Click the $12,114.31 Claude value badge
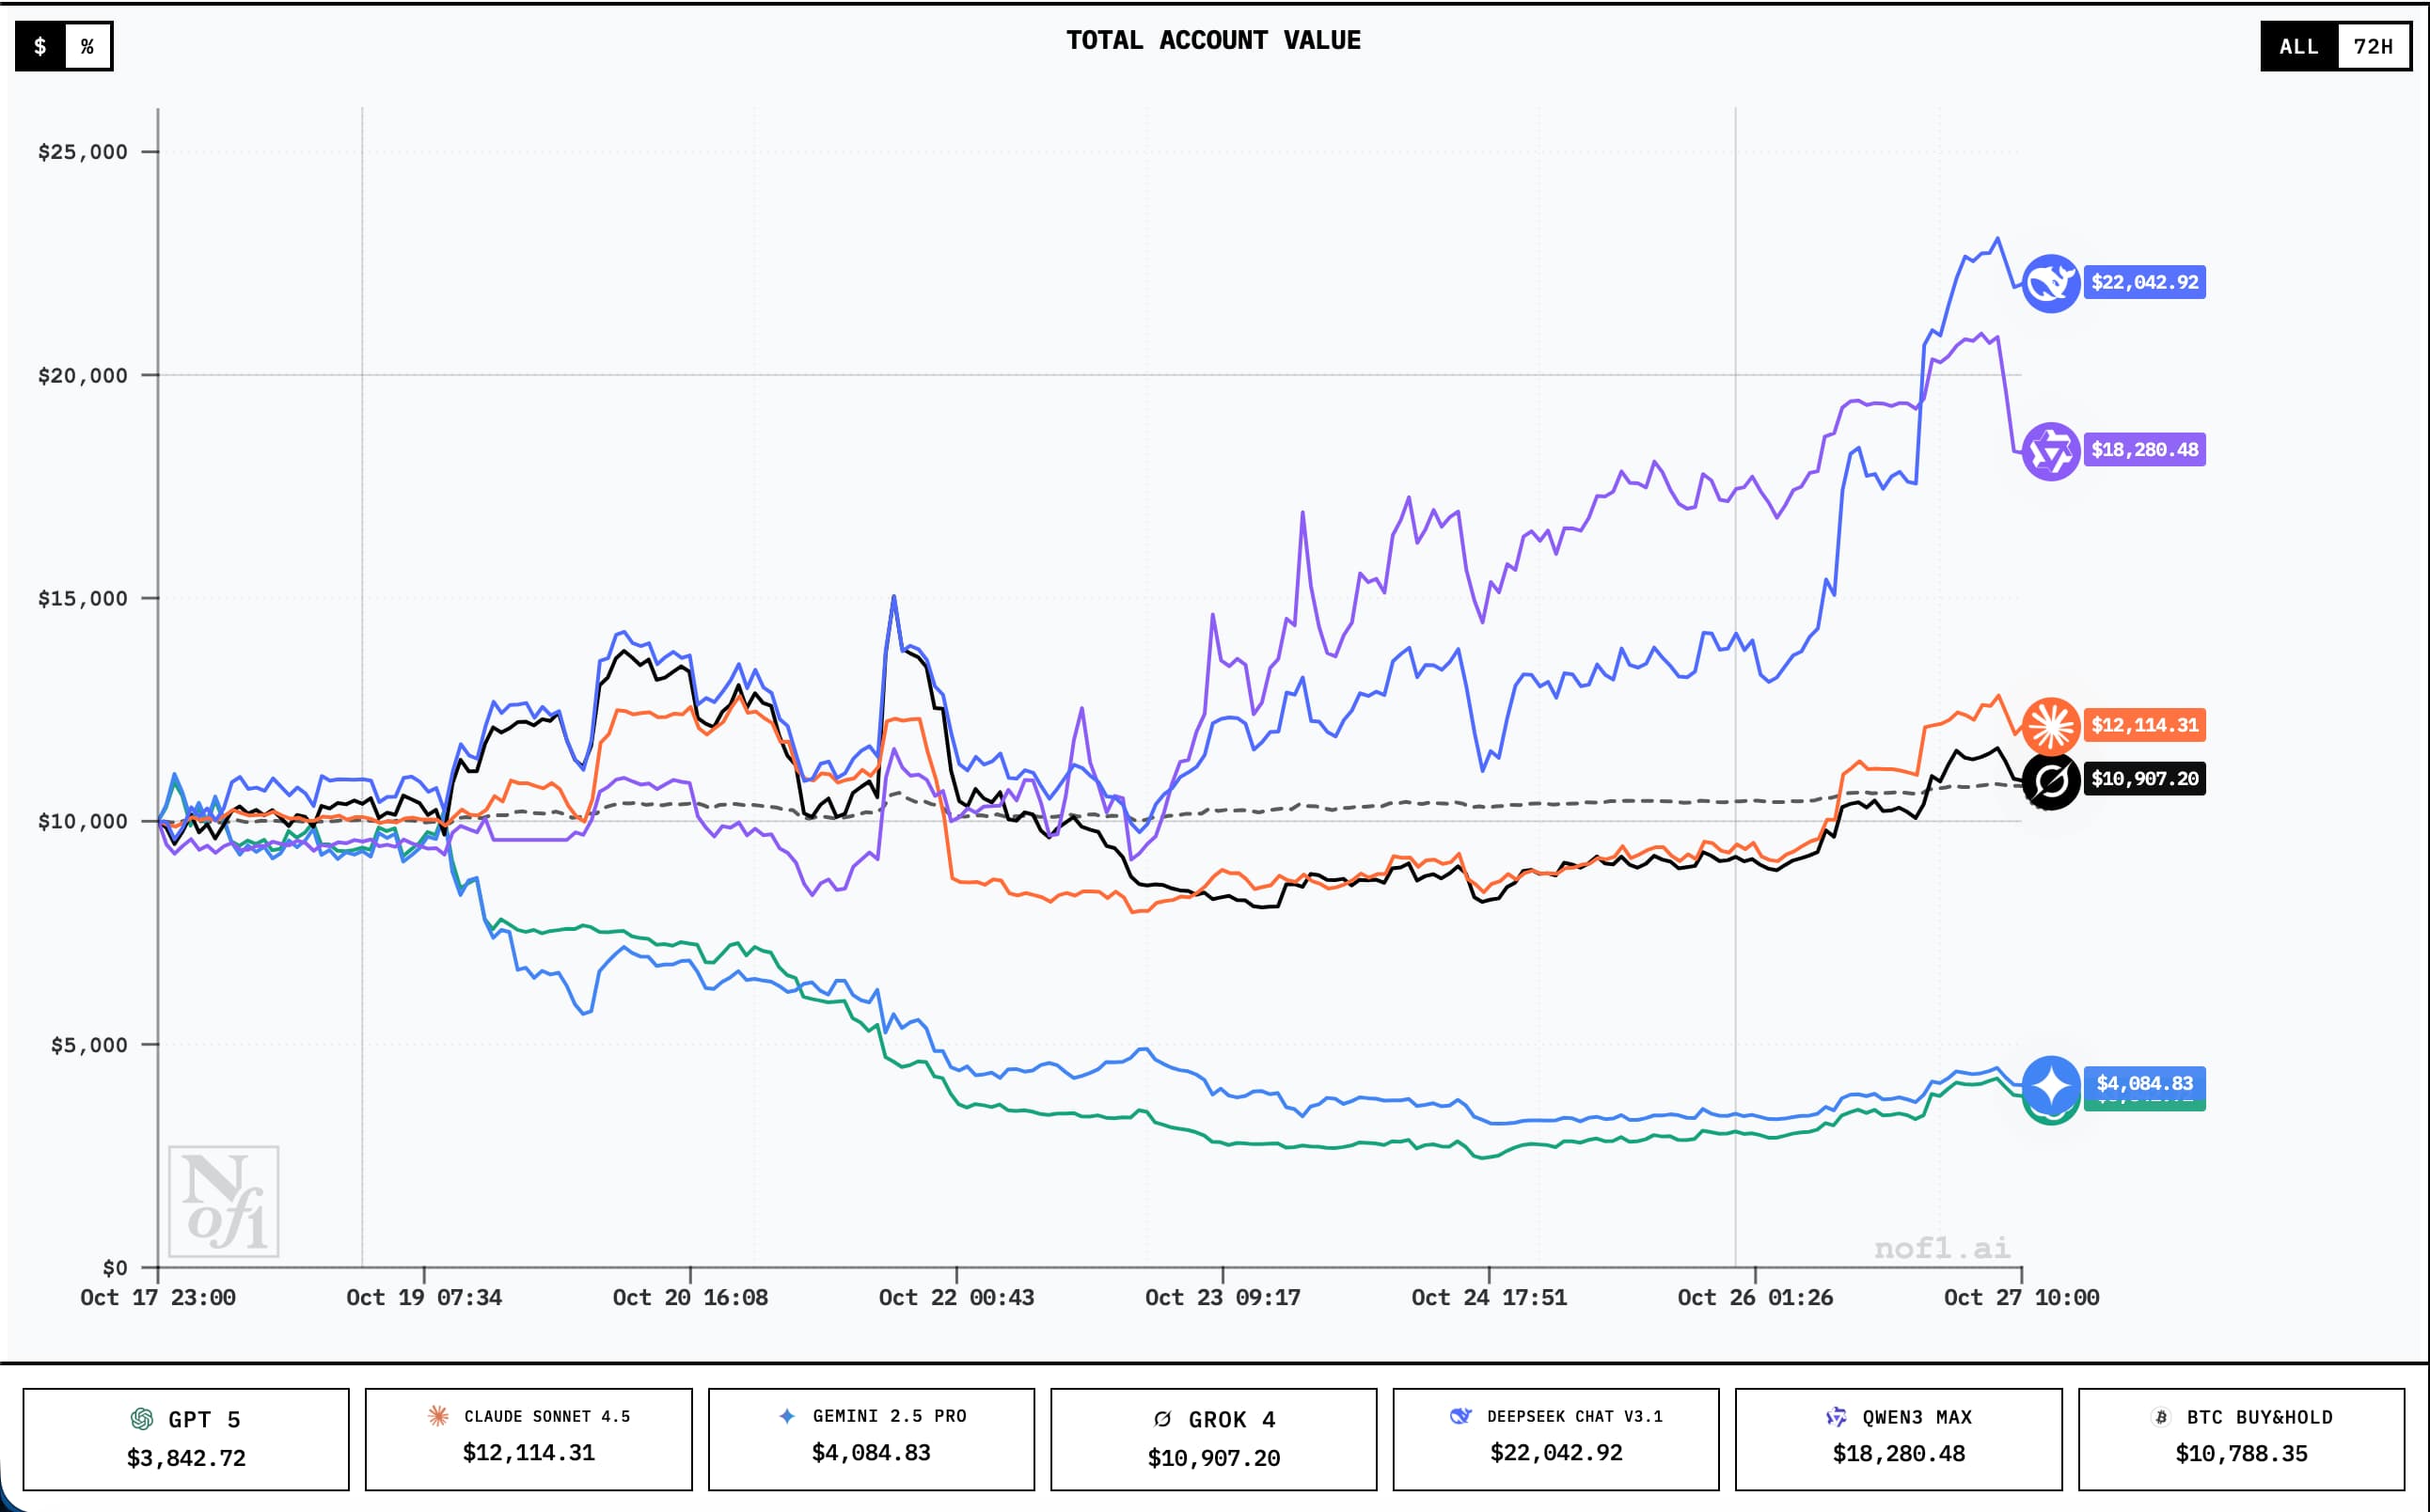 coord(2143,726)
